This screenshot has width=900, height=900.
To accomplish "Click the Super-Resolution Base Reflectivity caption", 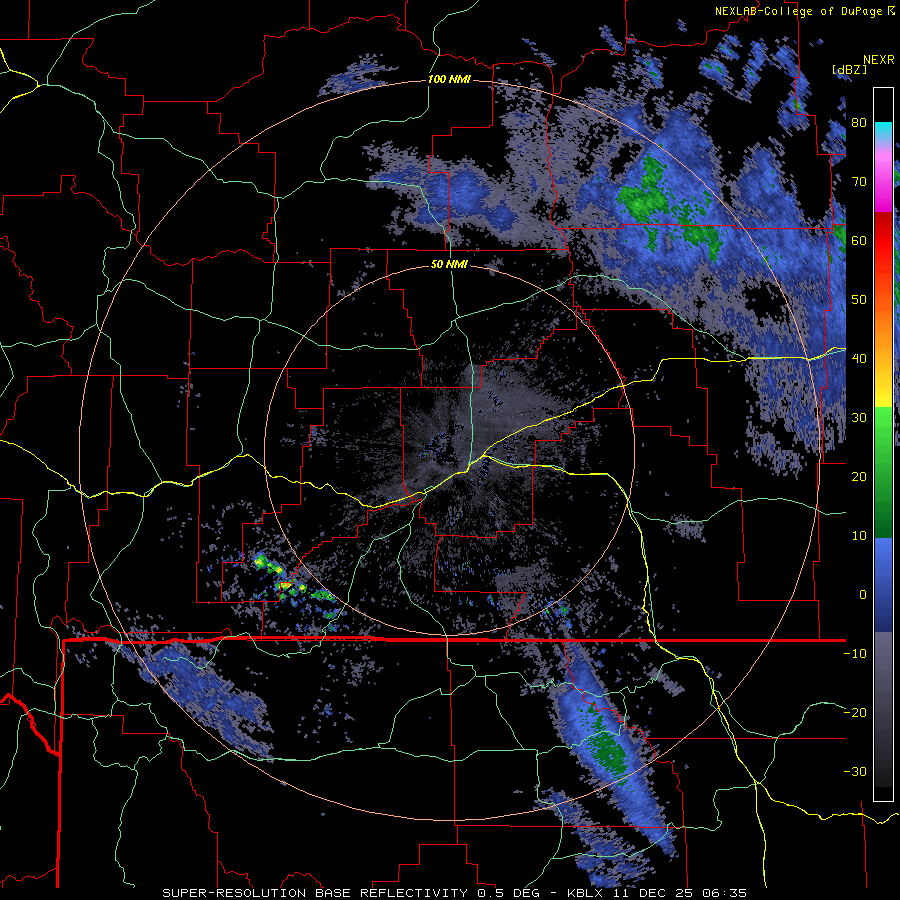I will (454, 893).
